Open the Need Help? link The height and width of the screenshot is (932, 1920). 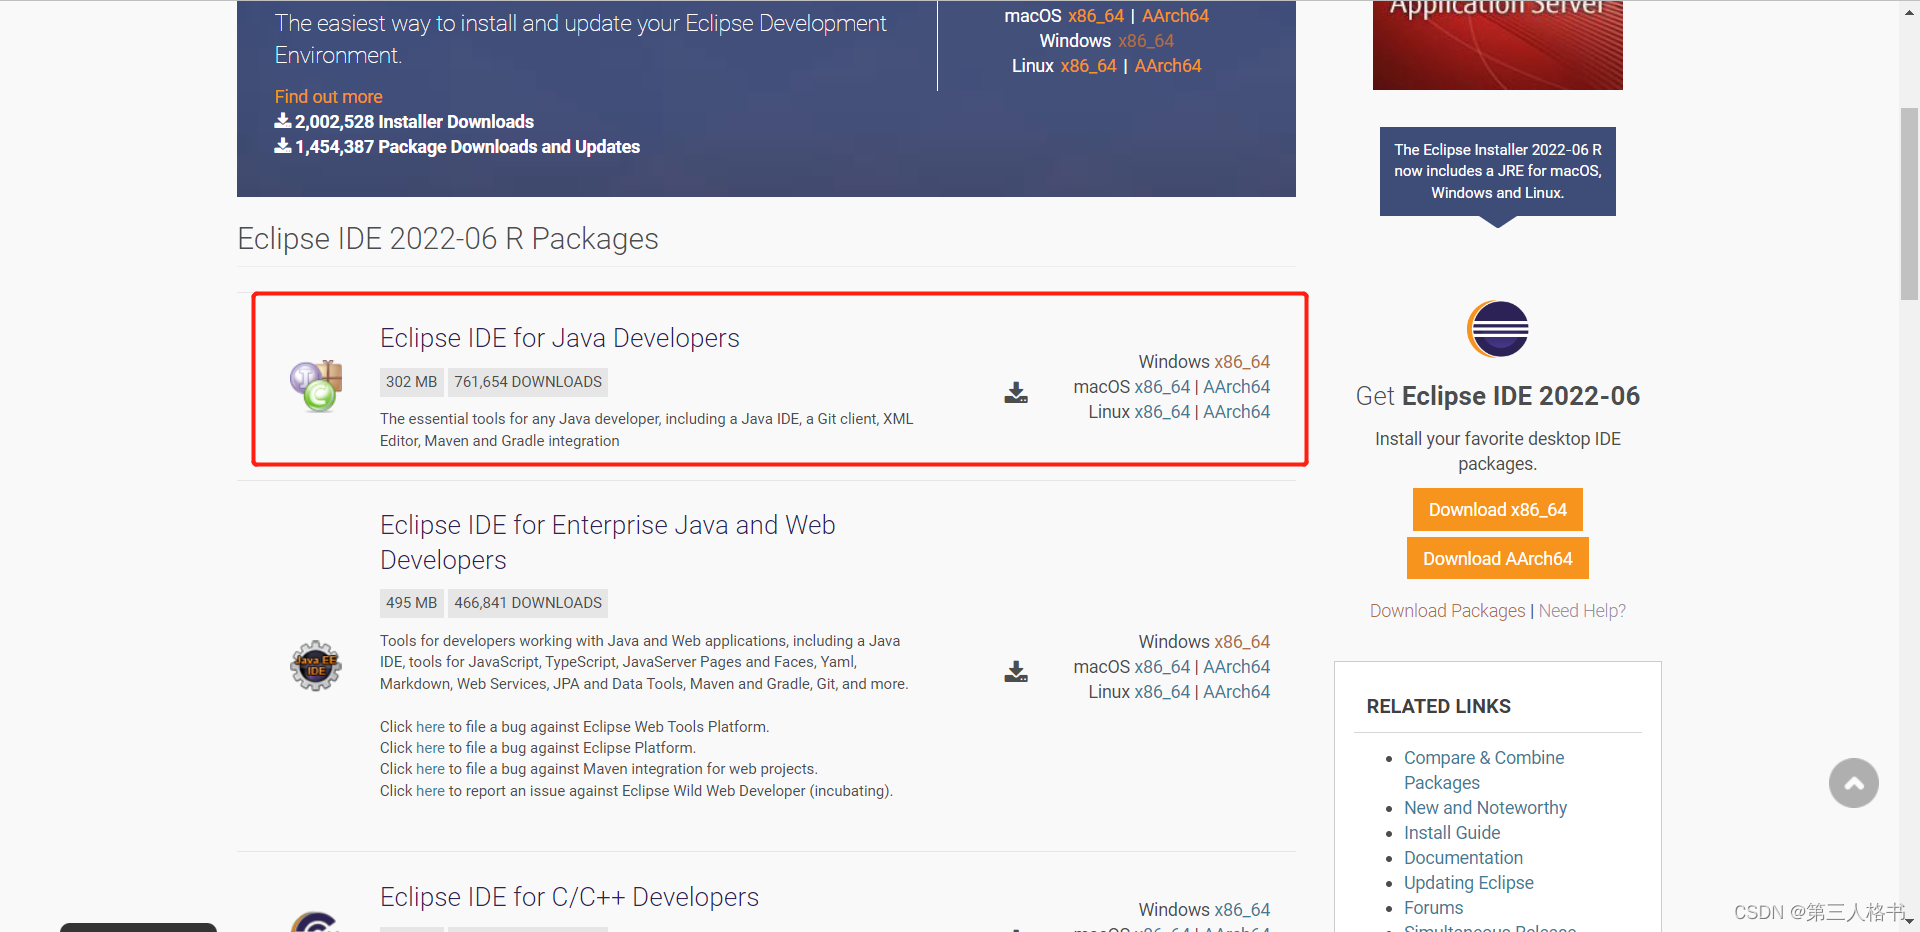pos(1582,611)
